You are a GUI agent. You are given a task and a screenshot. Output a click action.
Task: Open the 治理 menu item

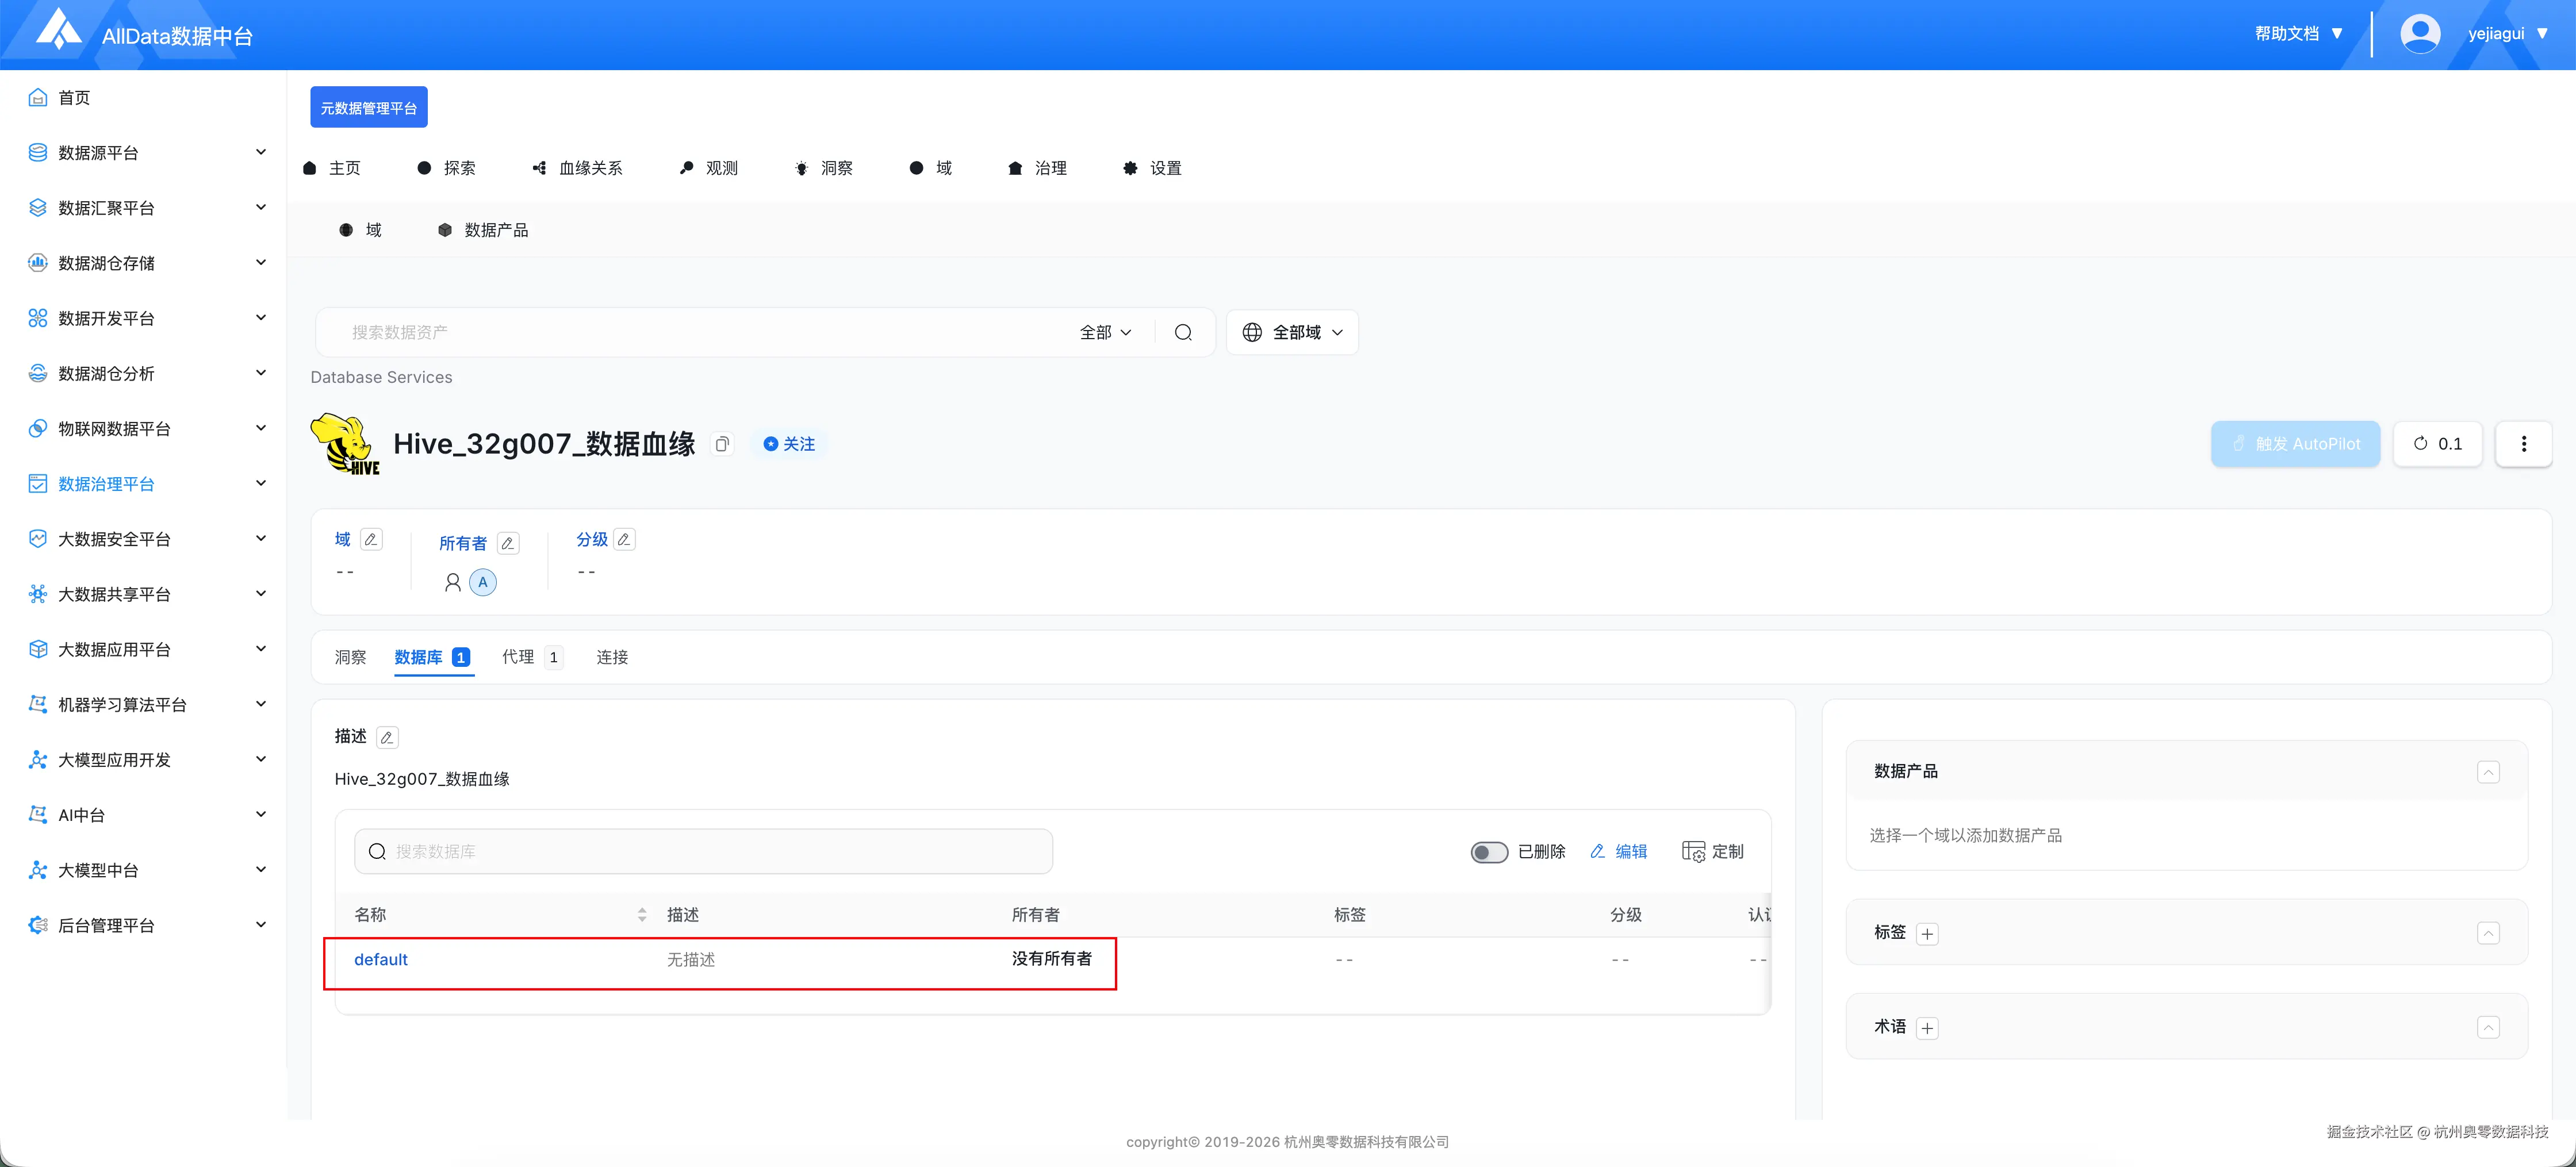click(1038, 168)
